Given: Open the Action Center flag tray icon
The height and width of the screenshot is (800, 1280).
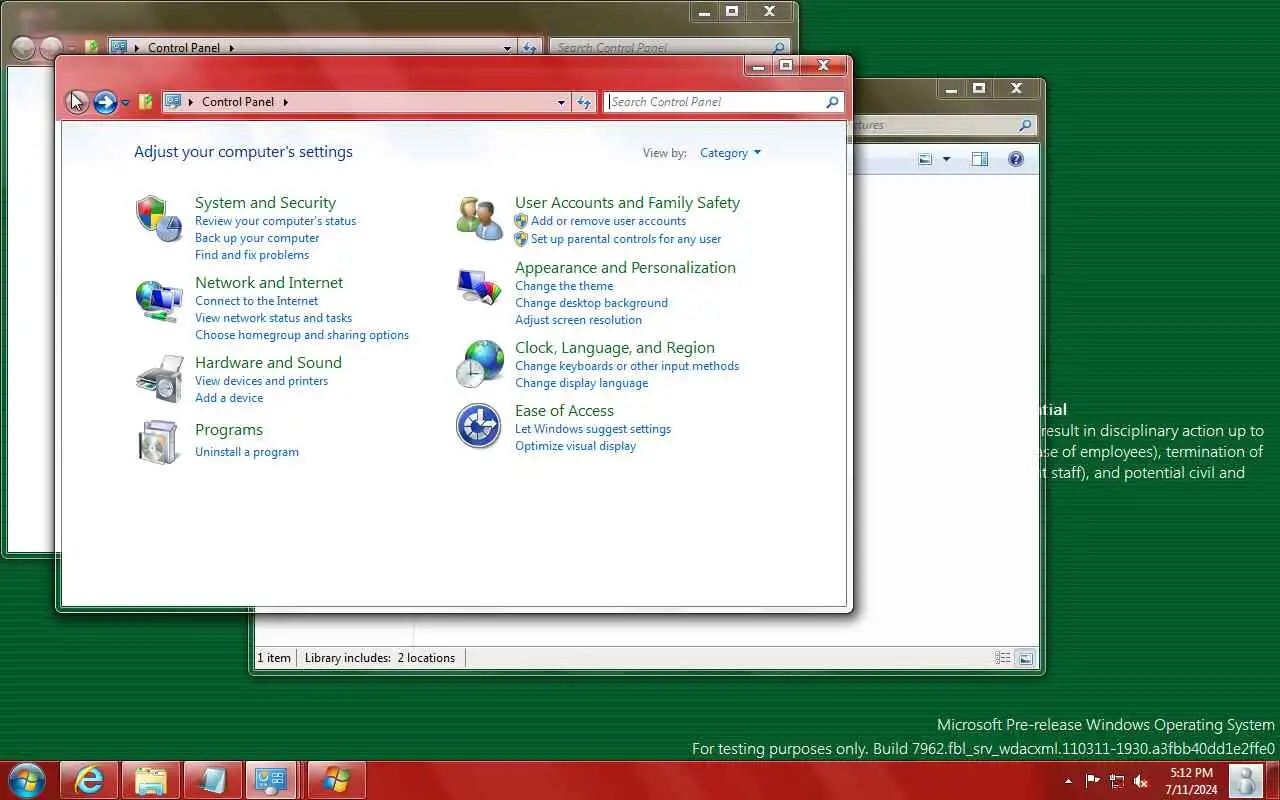Looking at the screenshot, I should click(x=1092, y=781).
